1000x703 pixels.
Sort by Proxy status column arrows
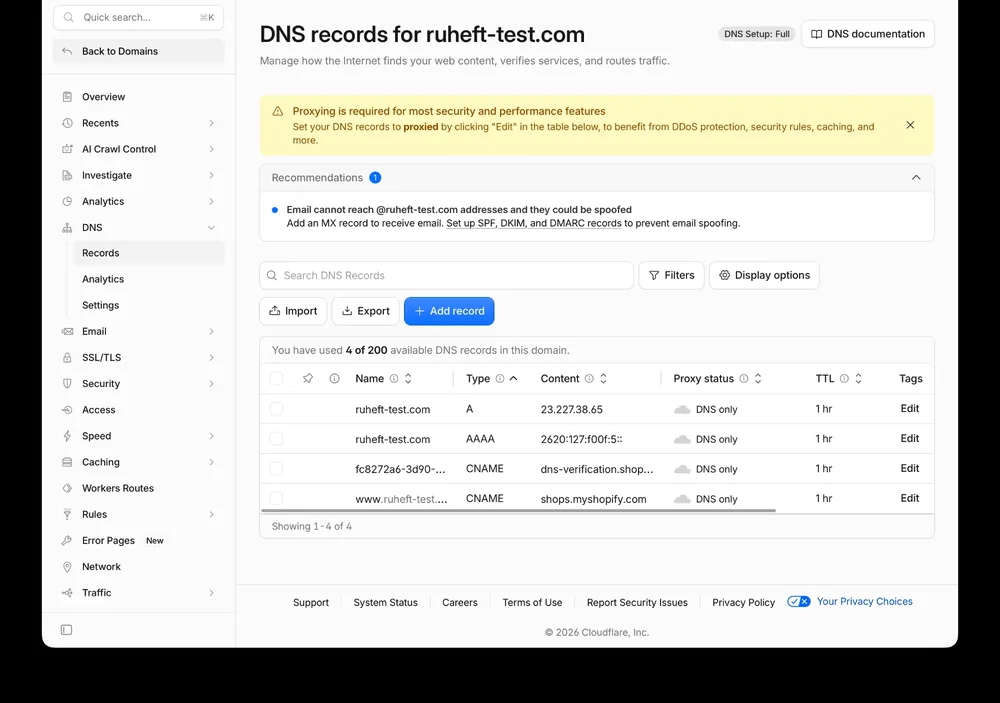[x=758, y=378]
